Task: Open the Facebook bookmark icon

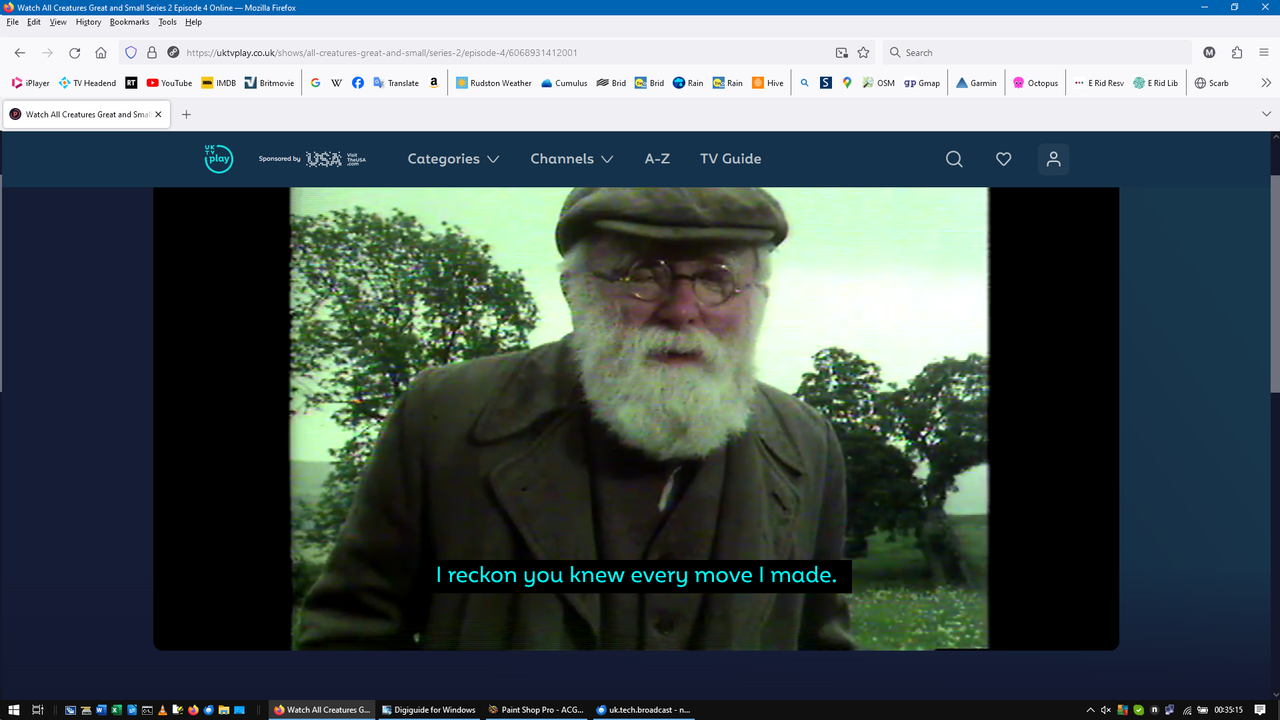Action: [x=358, y=83]
